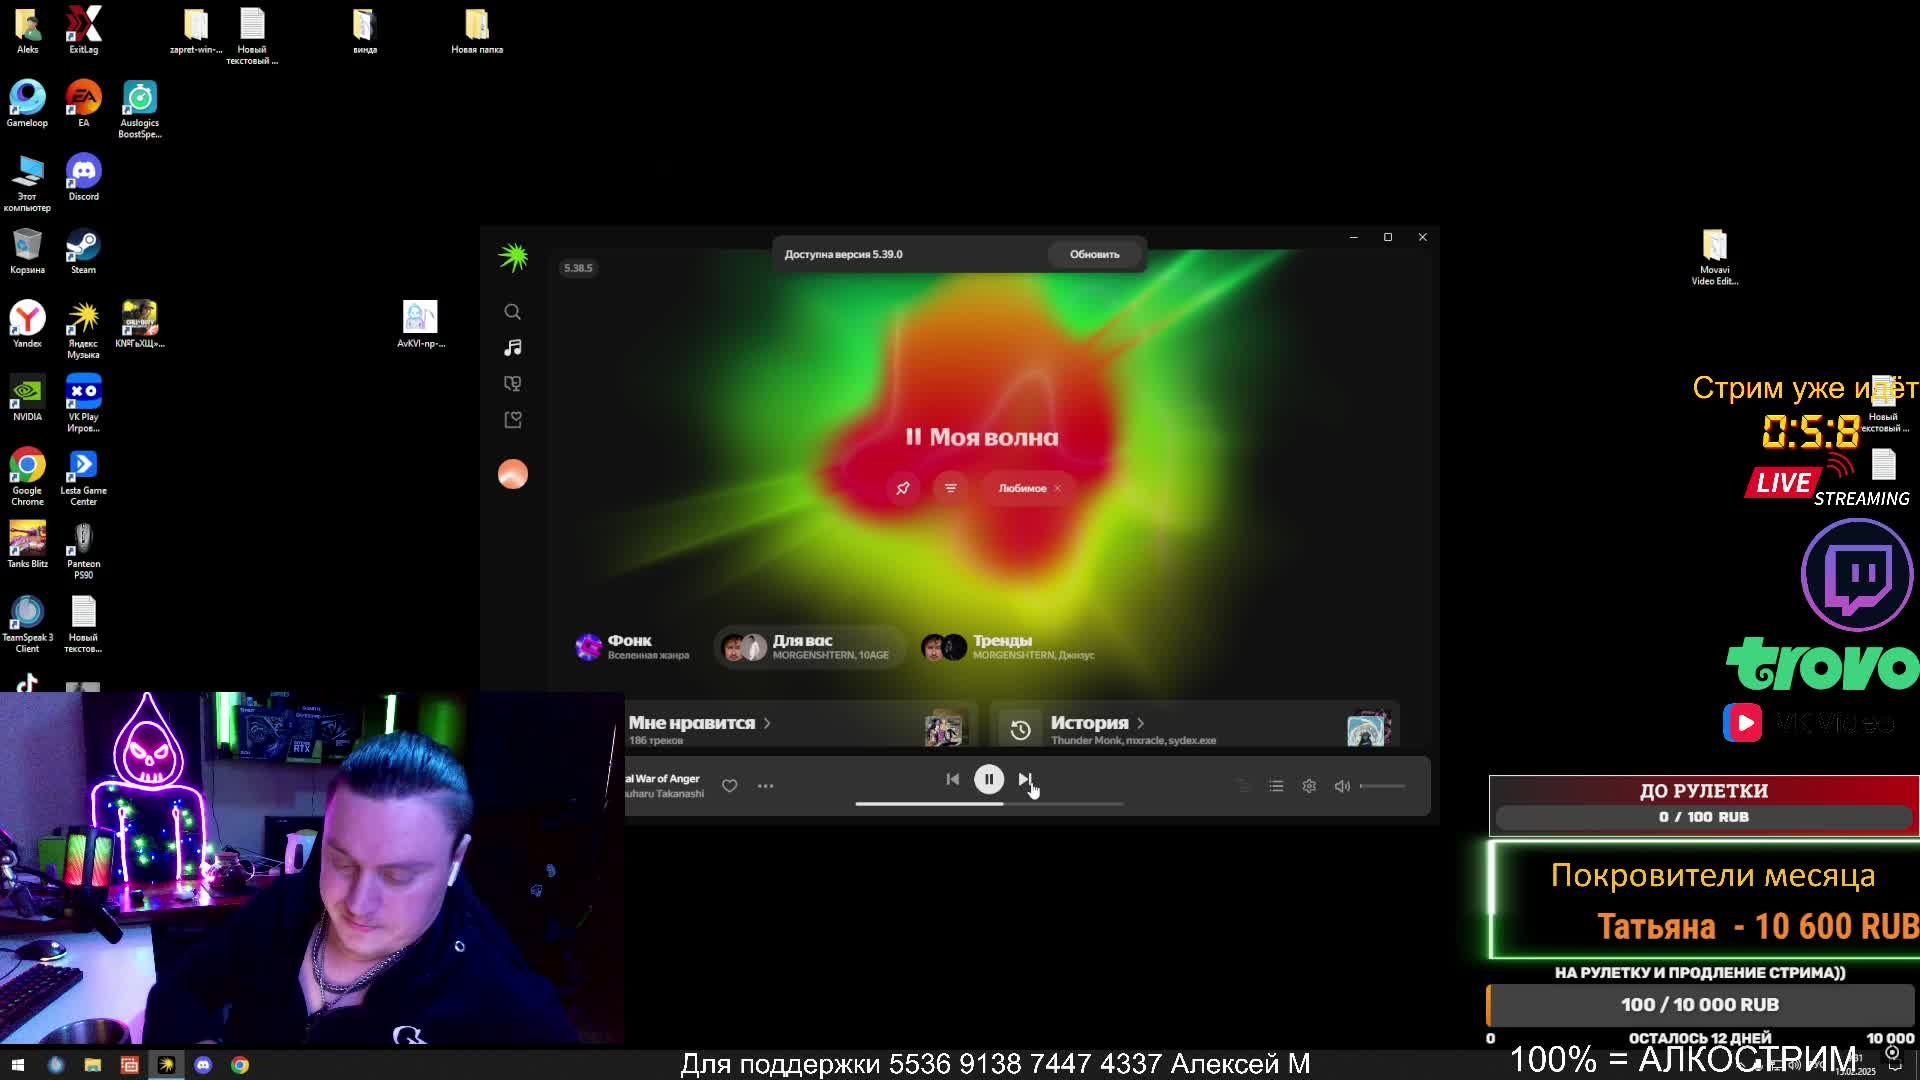The height and width of the screenshot is (1080, 1920).
Task: Open player settings gear icon
Action: [1309, 786]
